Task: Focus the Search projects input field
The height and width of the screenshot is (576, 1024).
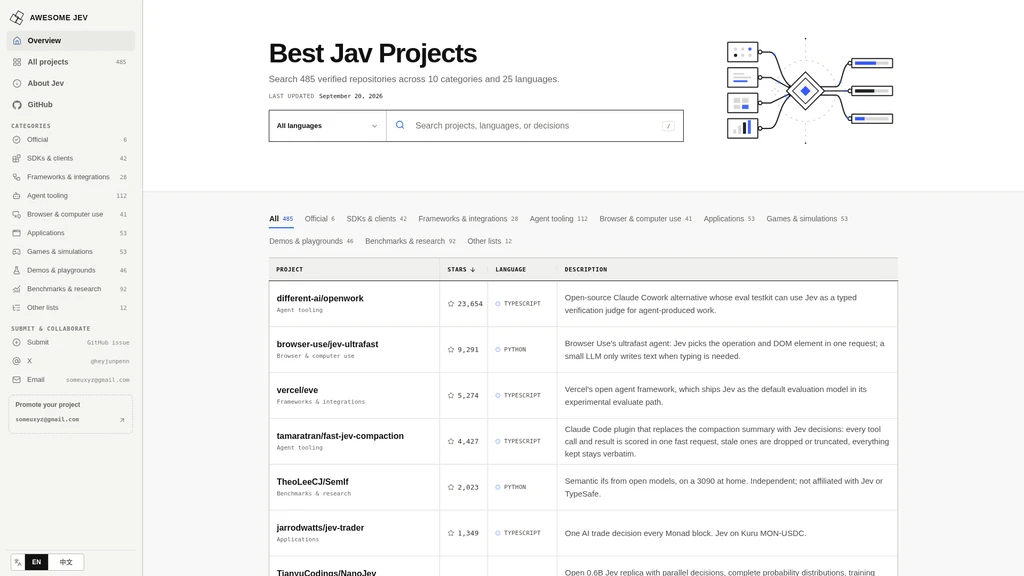Action: [536, 125]
